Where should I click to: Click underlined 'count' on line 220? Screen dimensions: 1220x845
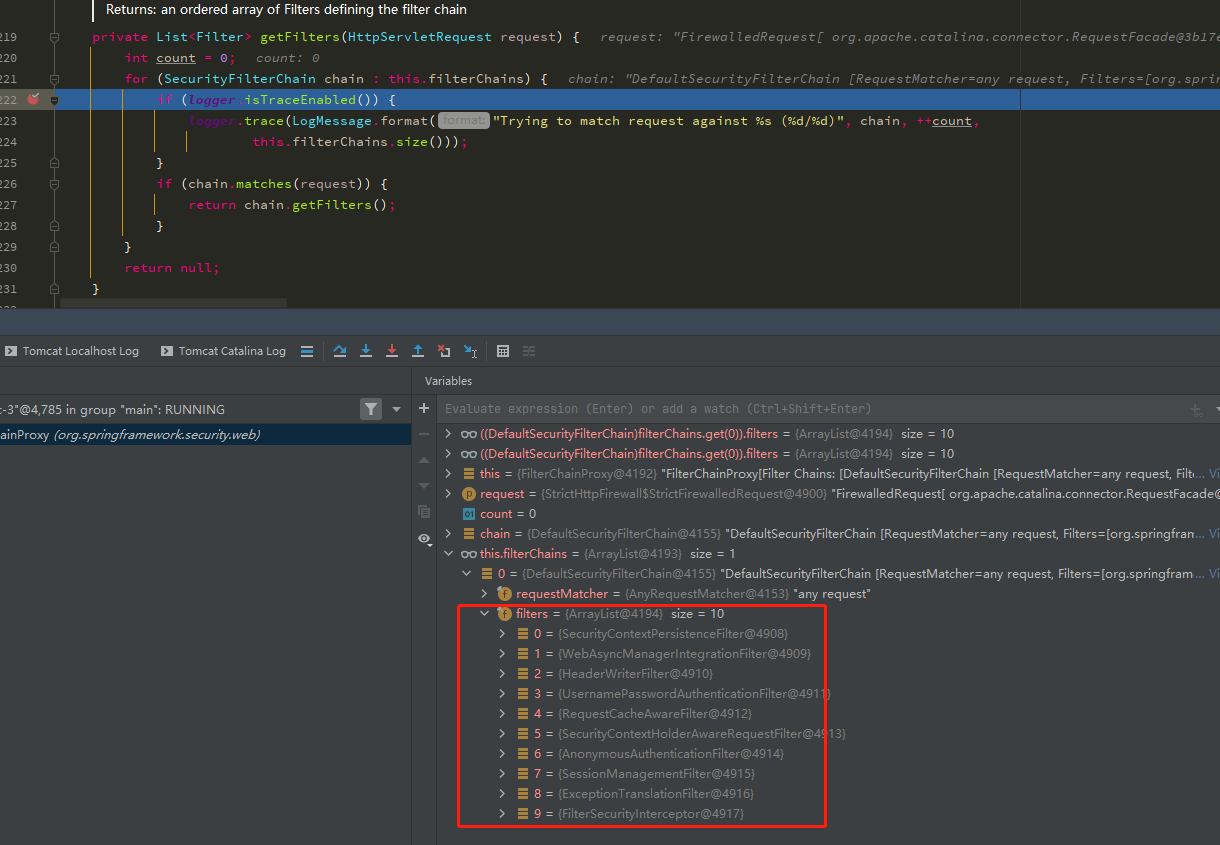point(176,58)
